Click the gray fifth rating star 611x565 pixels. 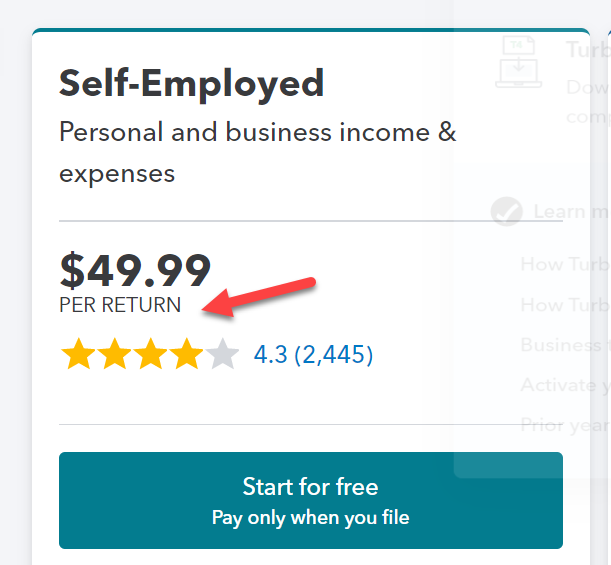click(x=222, y=354)
